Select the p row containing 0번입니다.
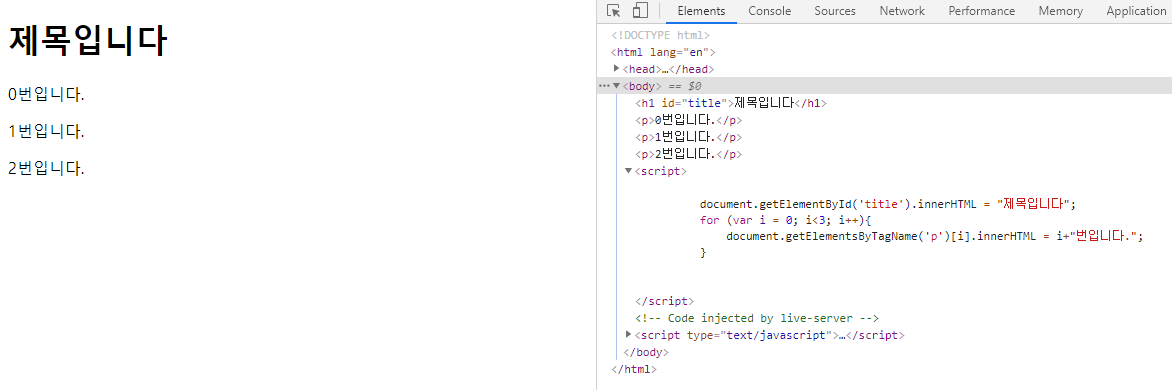Viewport: 1172px width, 390px height. click(x=688, y=120)
